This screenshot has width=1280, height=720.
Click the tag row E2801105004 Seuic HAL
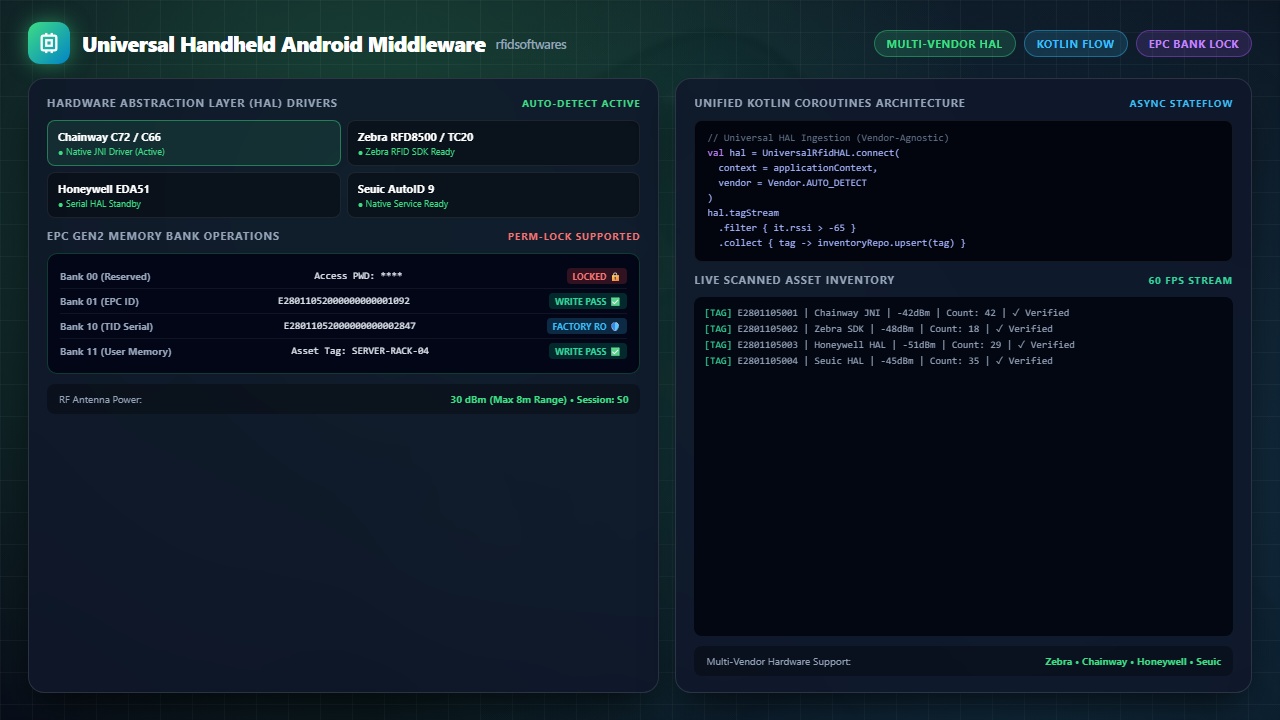pyautogui.click(x=879, y=361)
